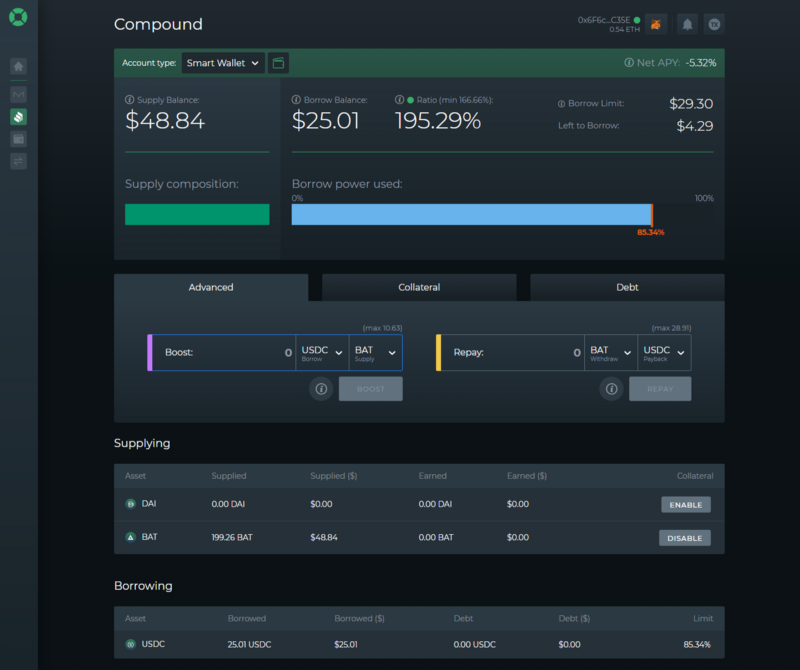Click the 0.00 DAI supplied cell
Image resolution: width=800 pixels, height=670 pixels.
click(x=228, y=504)
